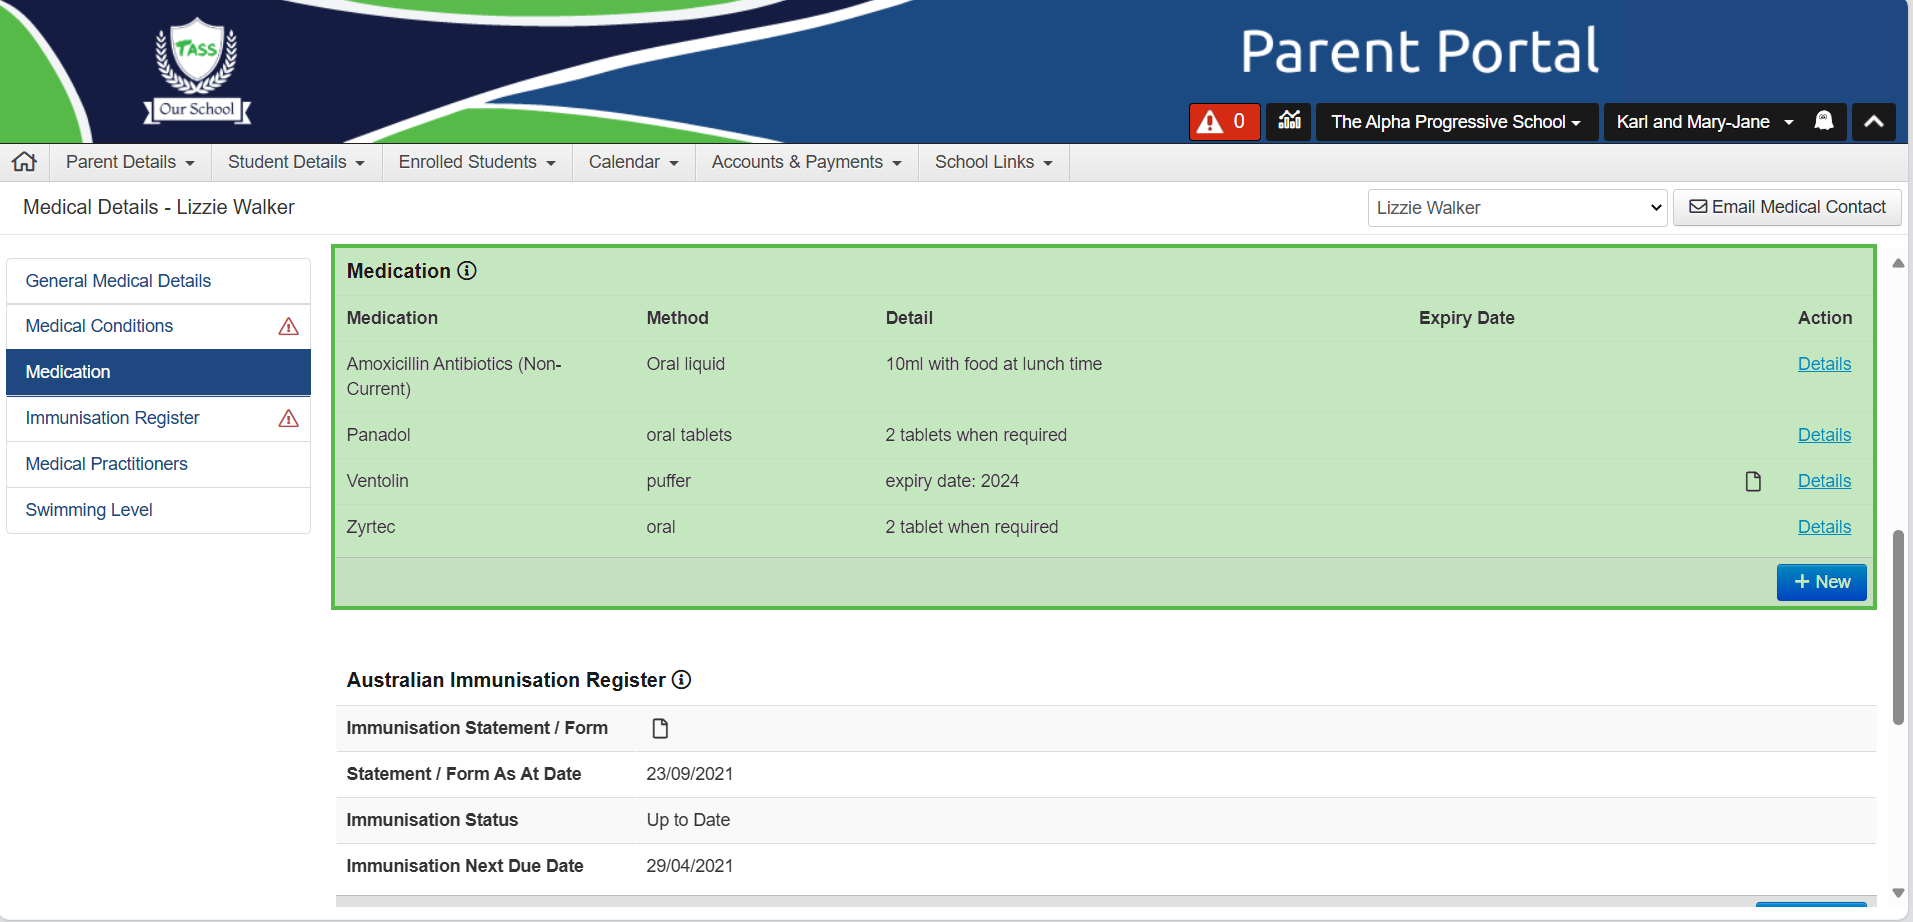The image size is (1913, 922).
Task: Open the Enrolled Students menu
Action: click(476, 162)
